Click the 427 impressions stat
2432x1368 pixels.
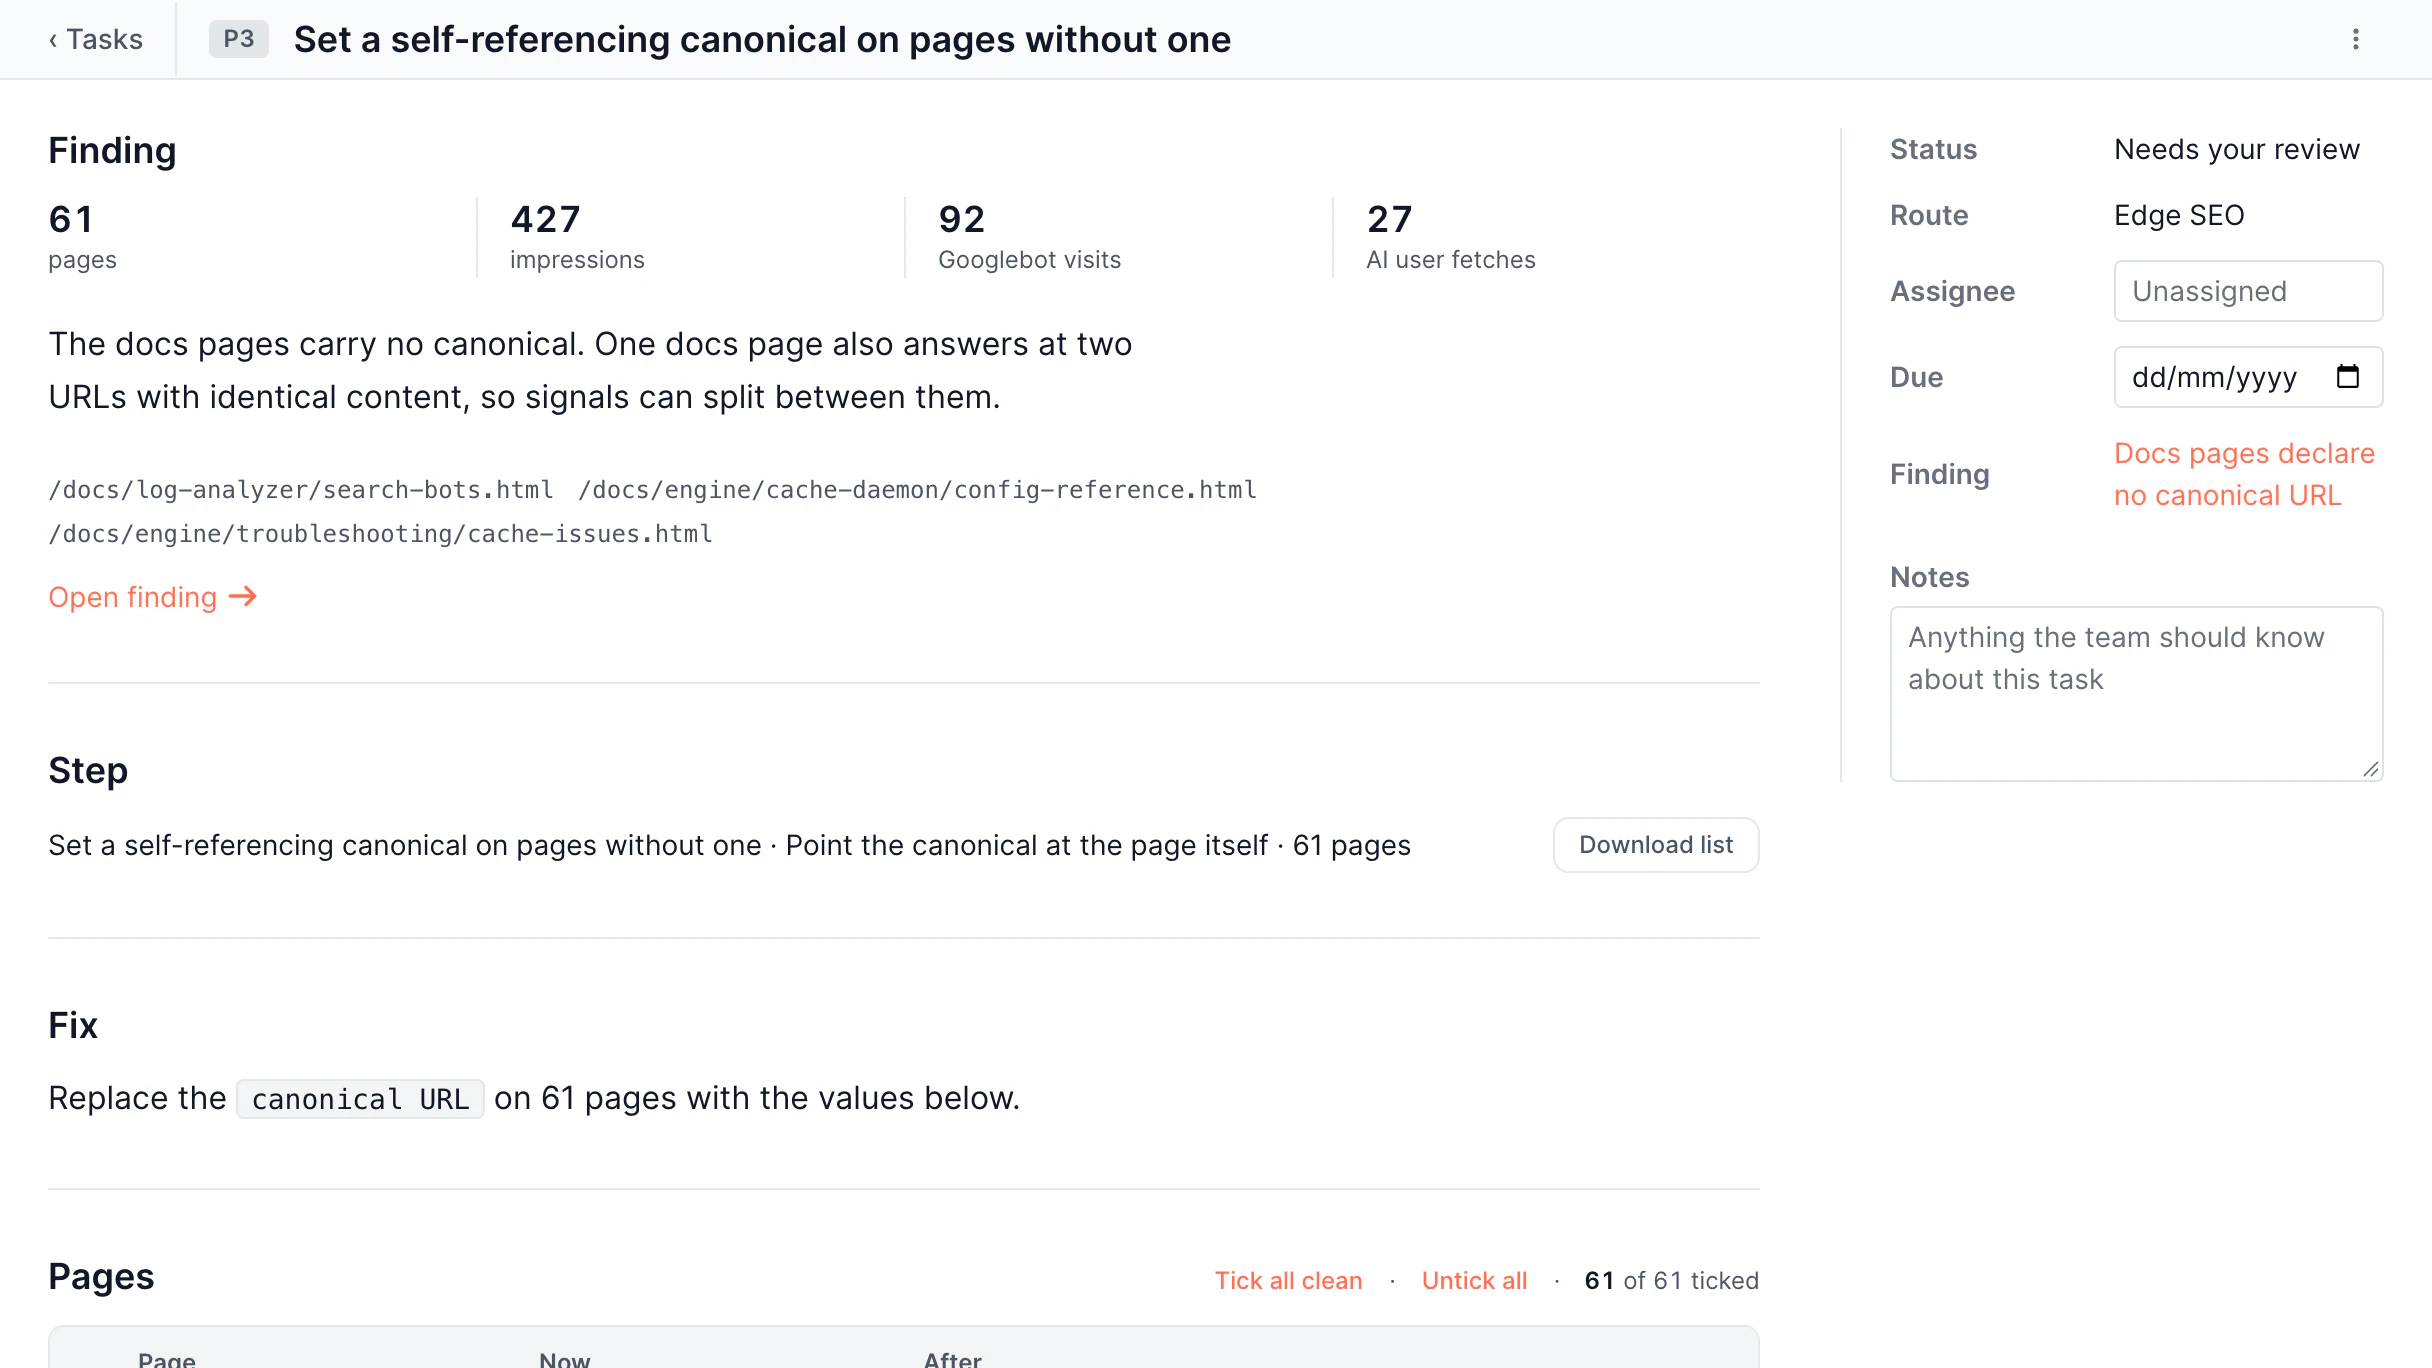click(x=577, y=237)
